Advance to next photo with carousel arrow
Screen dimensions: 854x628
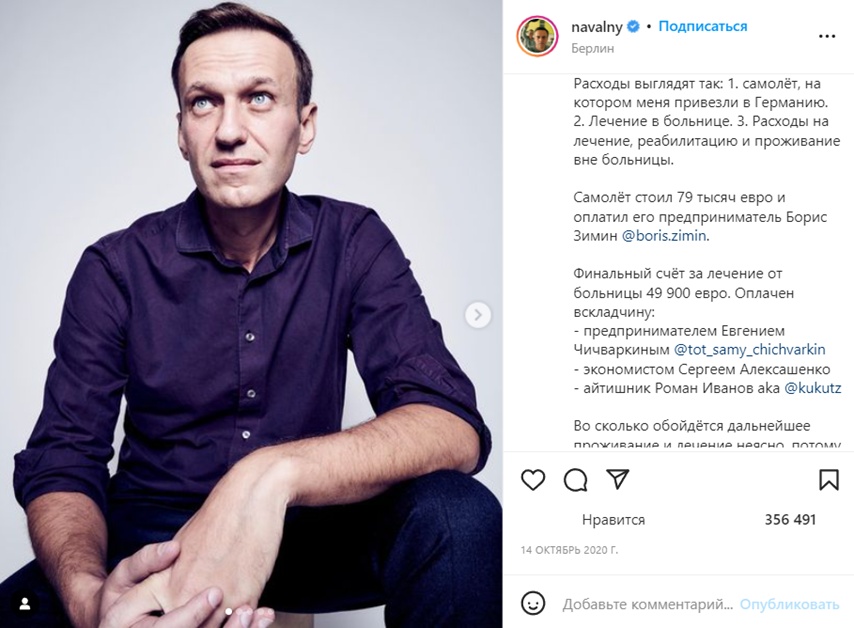[478, 315]
